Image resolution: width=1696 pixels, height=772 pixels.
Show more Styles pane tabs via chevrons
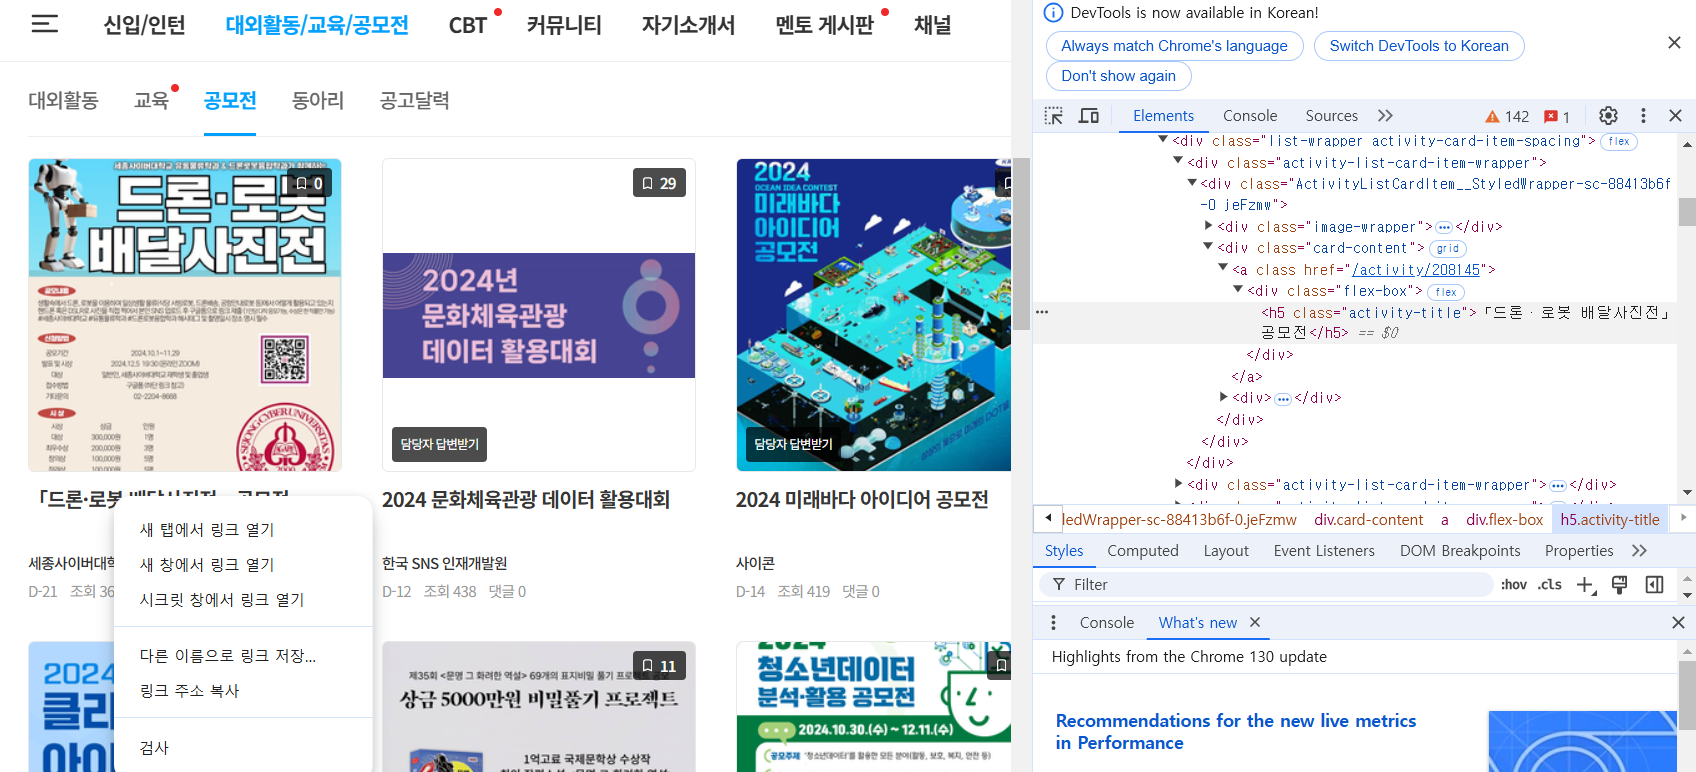coord(1639,551)
